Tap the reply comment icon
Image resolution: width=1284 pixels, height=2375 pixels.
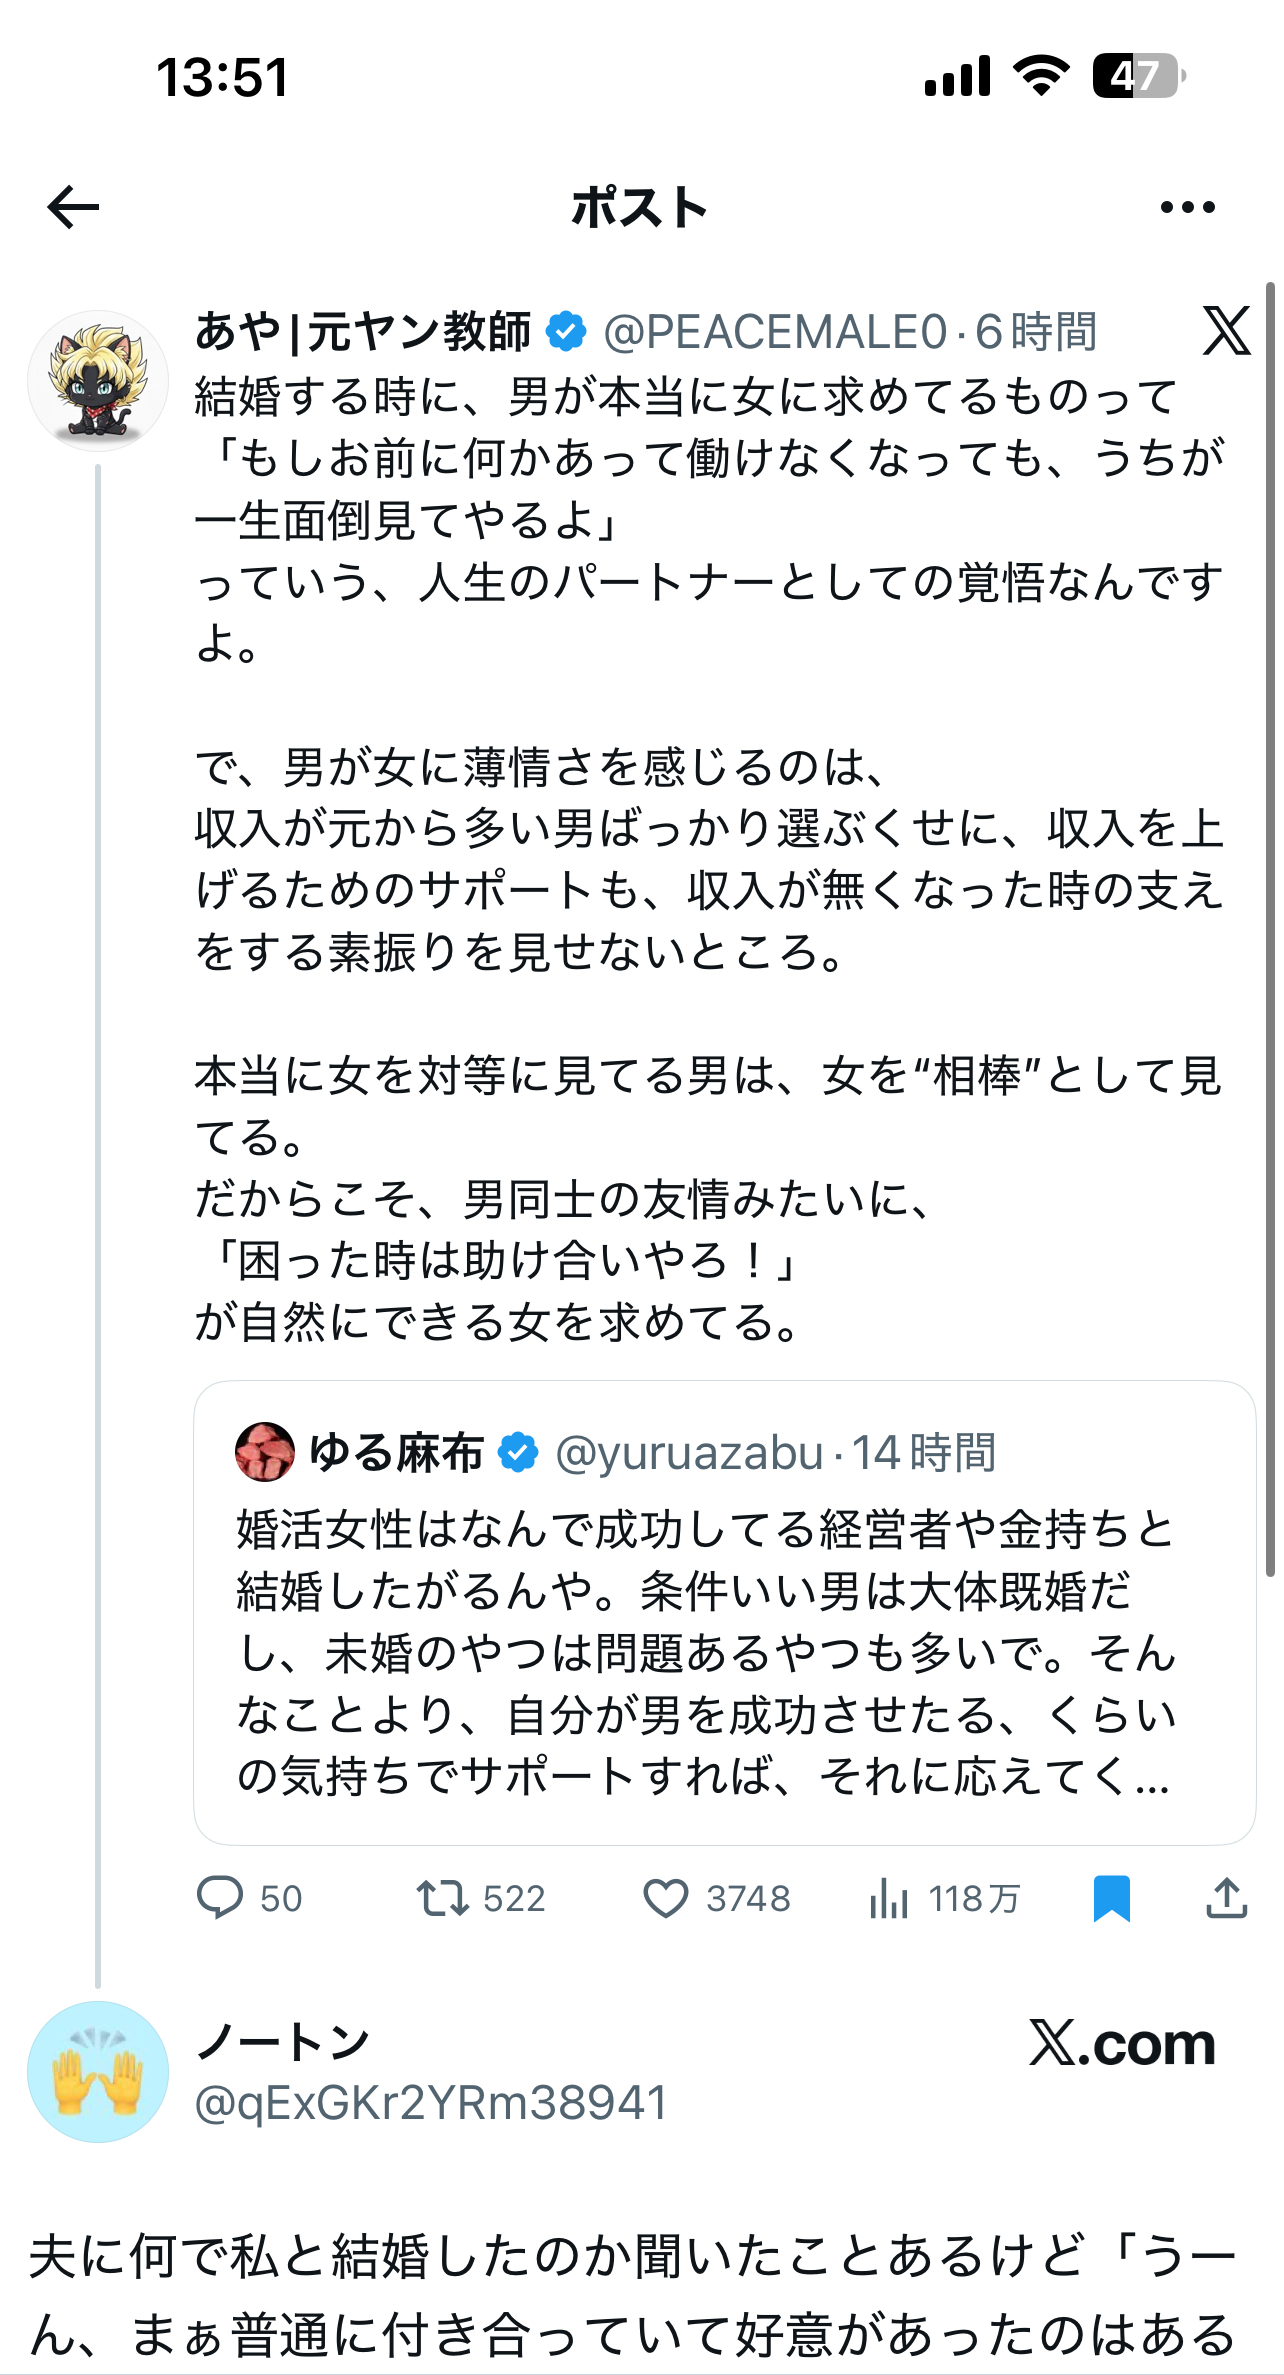pos(220,1898)
